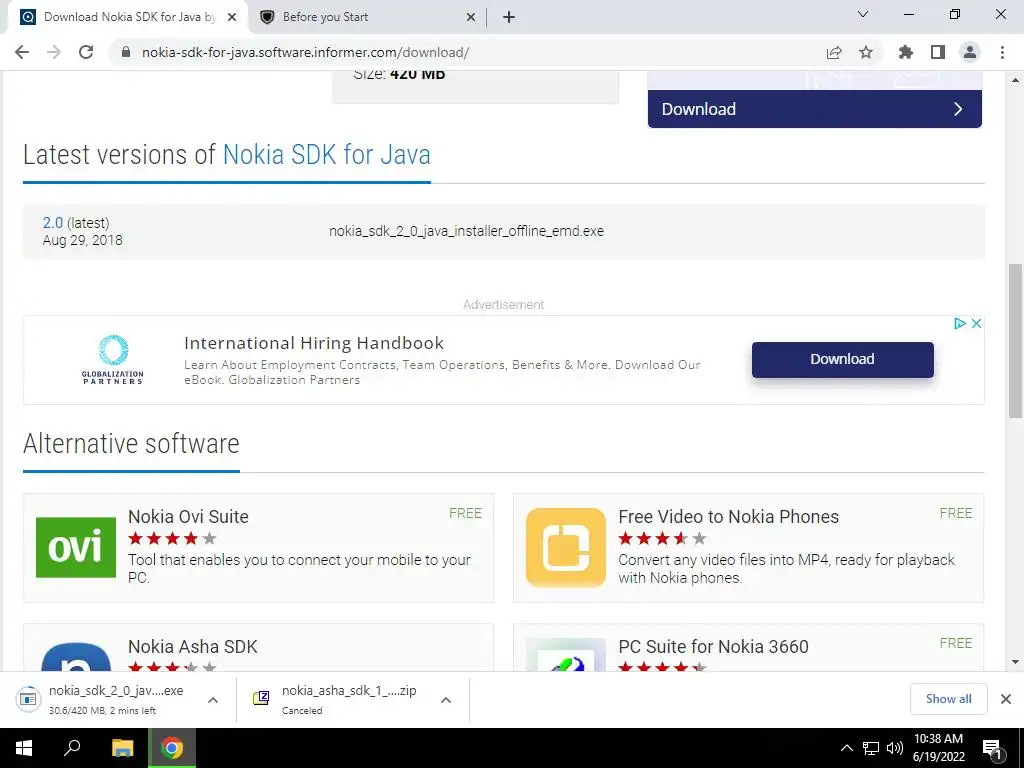Go back to the previous page
The image size is (1024, 768).
pyautogui.click(x=22, y=52)
